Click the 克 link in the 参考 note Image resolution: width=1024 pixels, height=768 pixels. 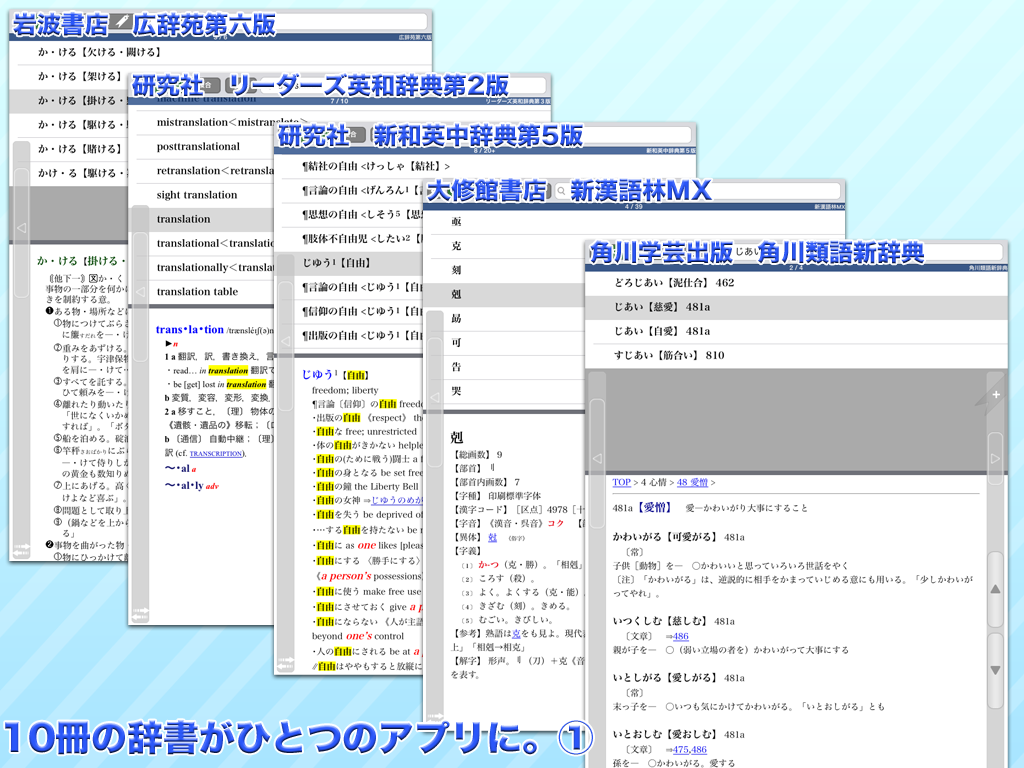[x=517, y=633]
